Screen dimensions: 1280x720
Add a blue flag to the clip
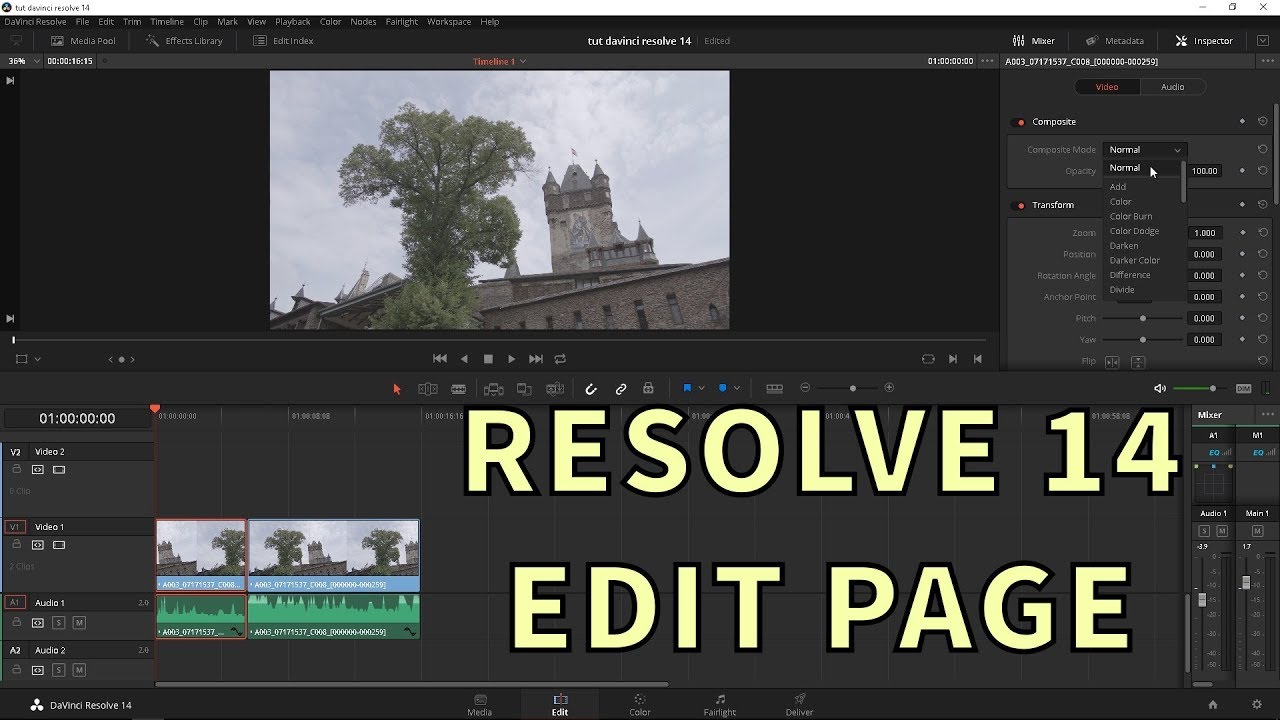[687, 388]
